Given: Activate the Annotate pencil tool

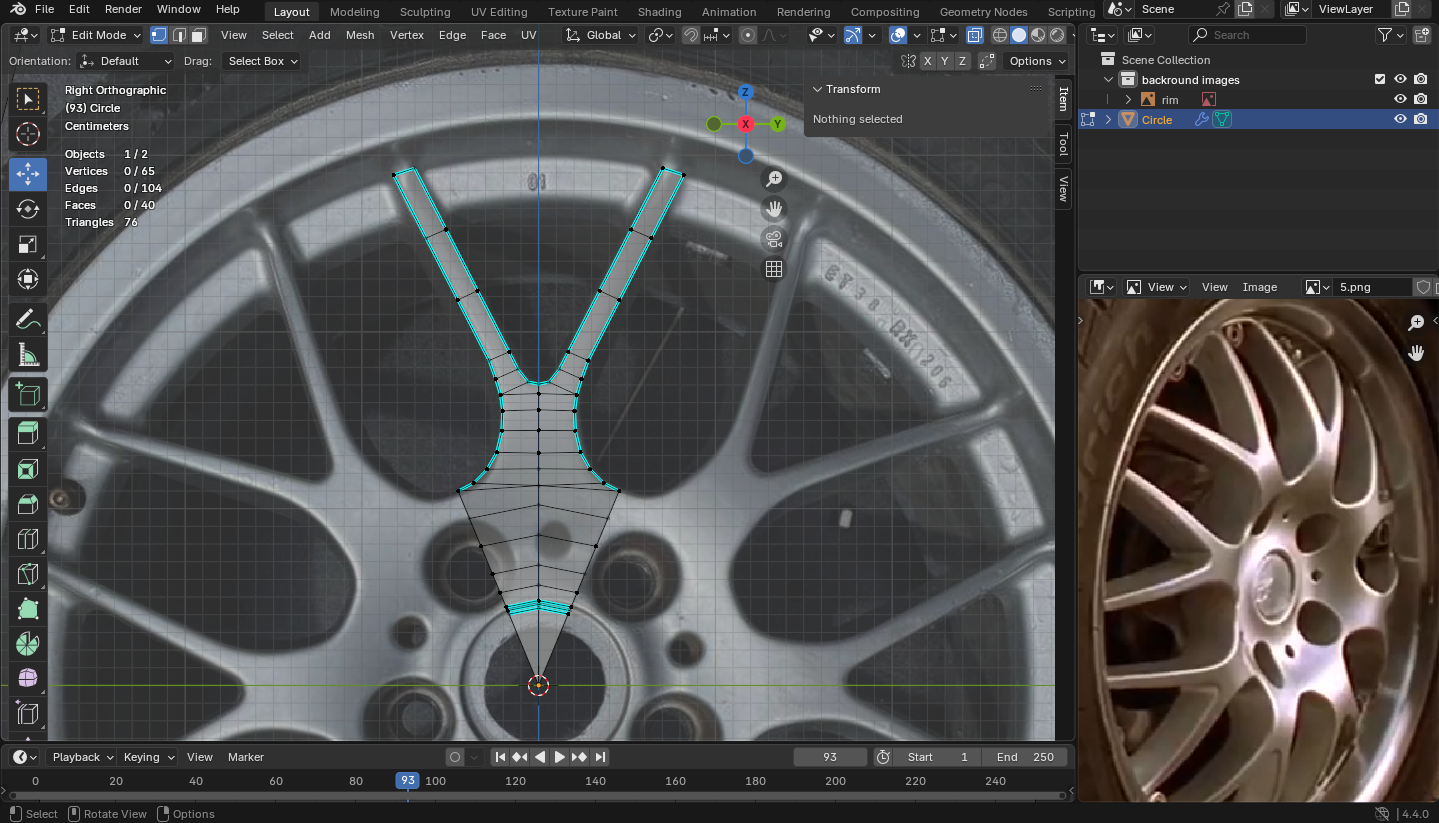Looking at the screenshot, I should point(28,320).
